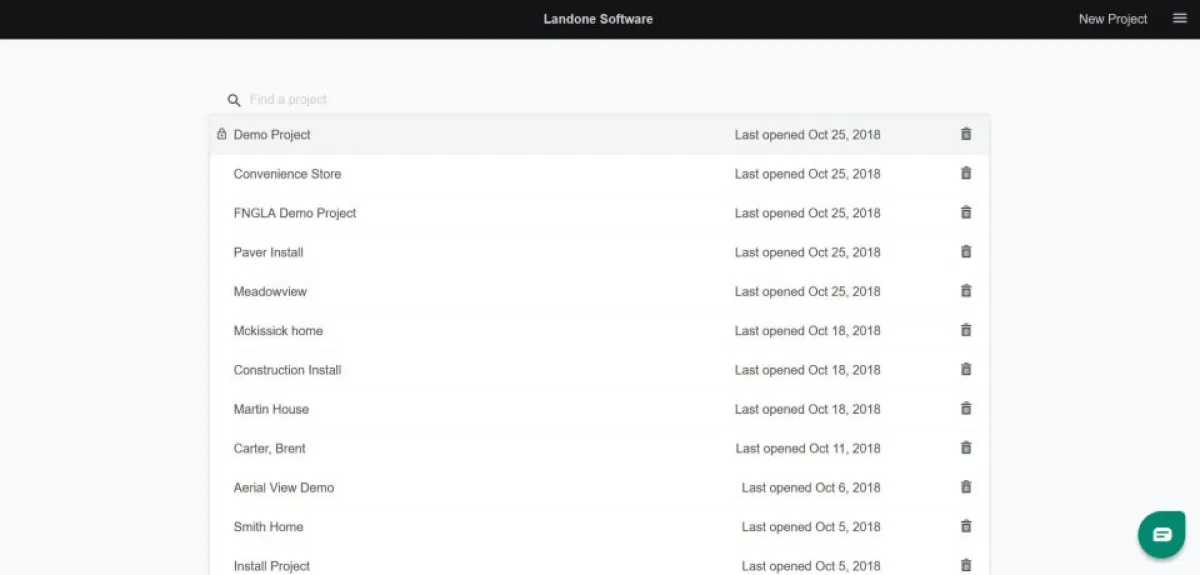Click the lock icon beside Demo Project
This screenshot has height=575, width=1200.
click(x=222, y=134)
